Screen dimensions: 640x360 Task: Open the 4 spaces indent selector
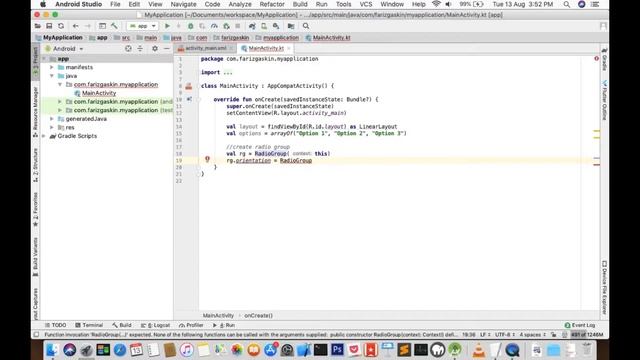point(533,335)
